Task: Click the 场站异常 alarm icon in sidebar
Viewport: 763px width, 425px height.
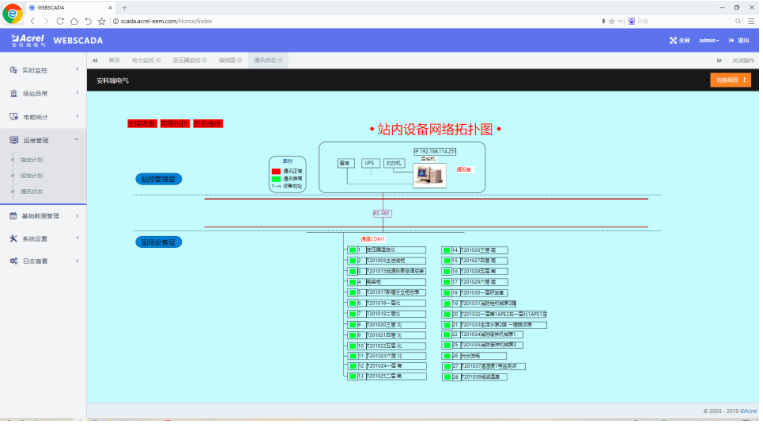Action: (x=13, y=93)
